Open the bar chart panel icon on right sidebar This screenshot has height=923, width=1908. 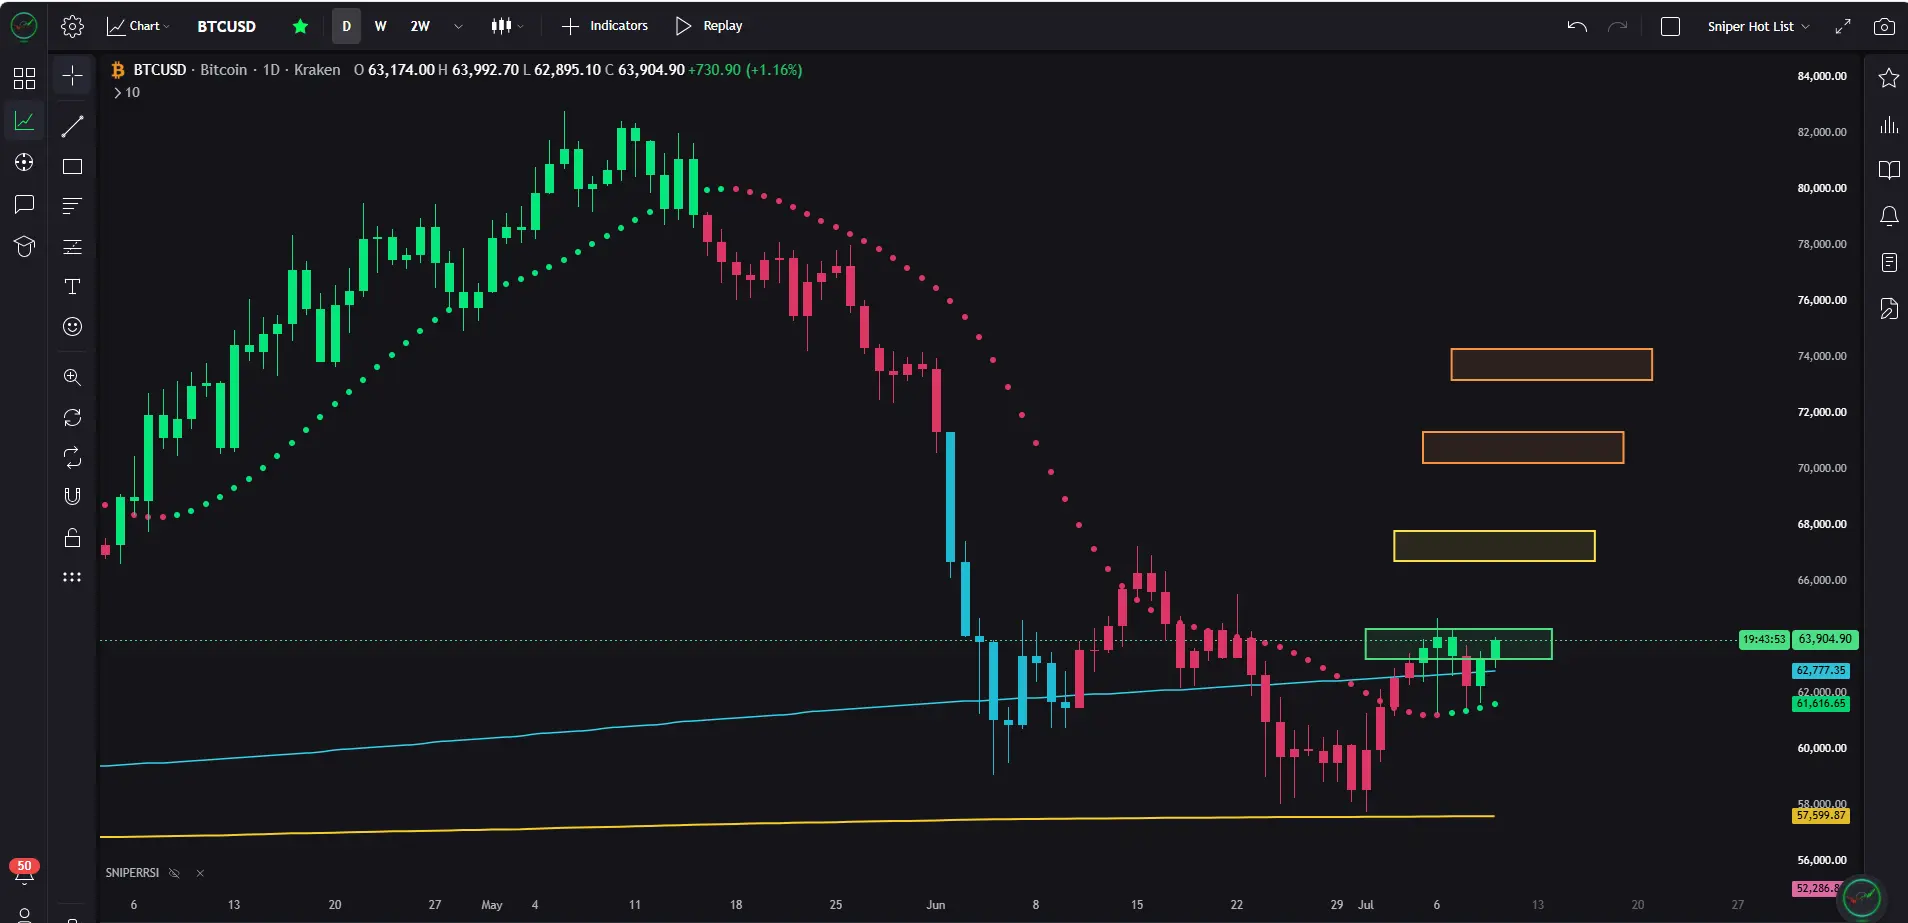[1888, 125]
